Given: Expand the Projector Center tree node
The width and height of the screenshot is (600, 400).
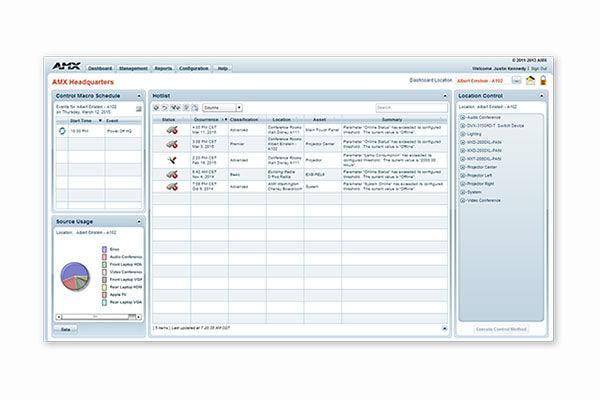Looking at the screenshot, I should [463, 167].
